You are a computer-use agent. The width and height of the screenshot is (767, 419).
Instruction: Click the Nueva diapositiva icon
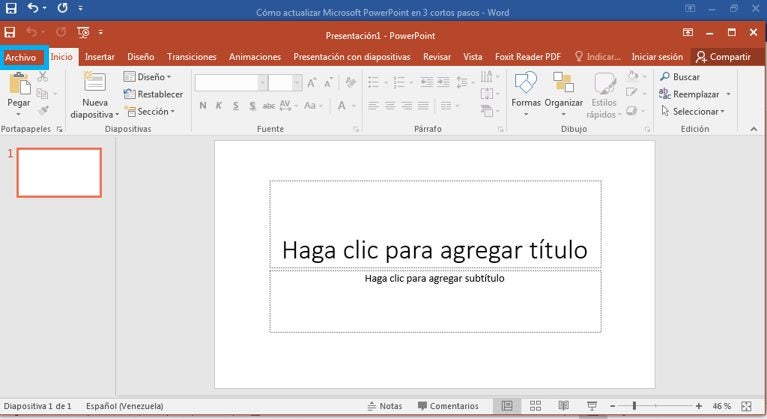94,82
